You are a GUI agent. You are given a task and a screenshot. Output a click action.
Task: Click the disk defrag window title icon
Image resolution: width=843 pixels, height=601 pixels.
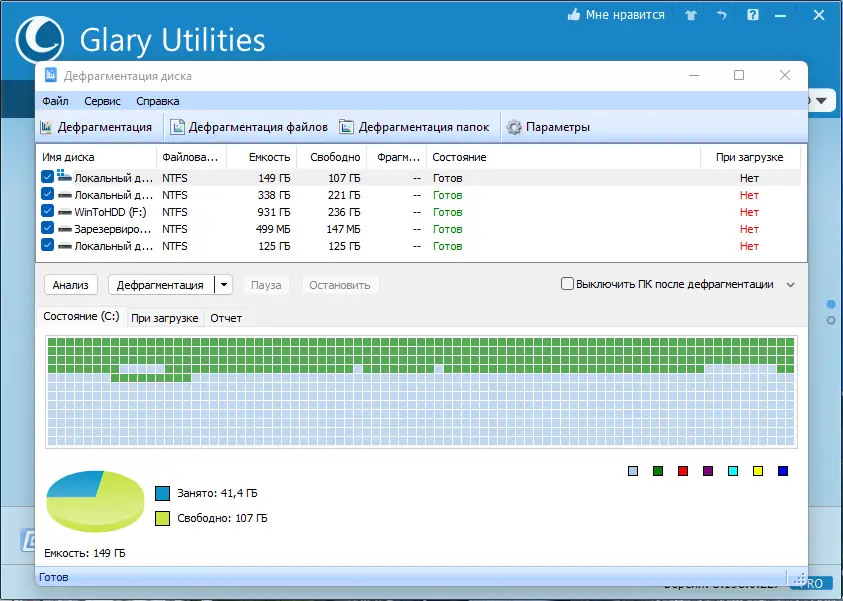click(51, 75)
